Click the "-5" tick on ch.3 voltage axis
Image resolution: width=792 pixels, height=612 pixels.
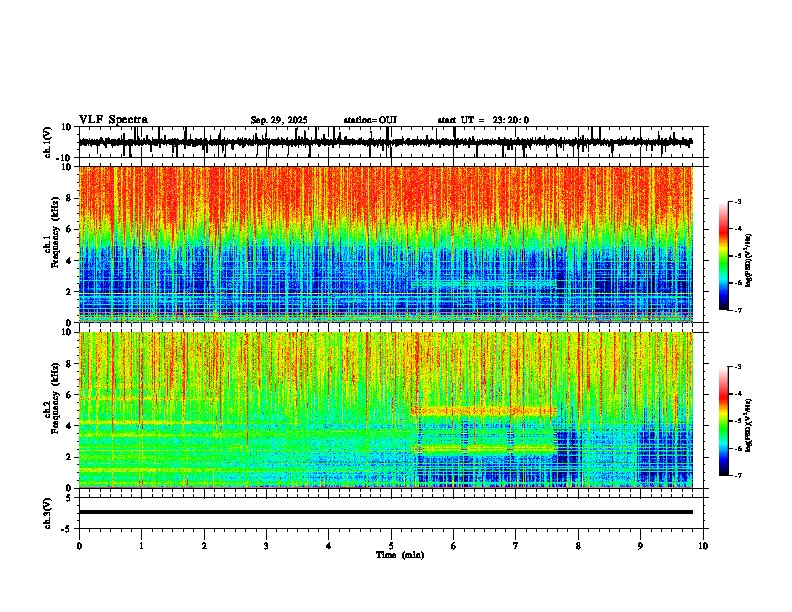(68, 529)
